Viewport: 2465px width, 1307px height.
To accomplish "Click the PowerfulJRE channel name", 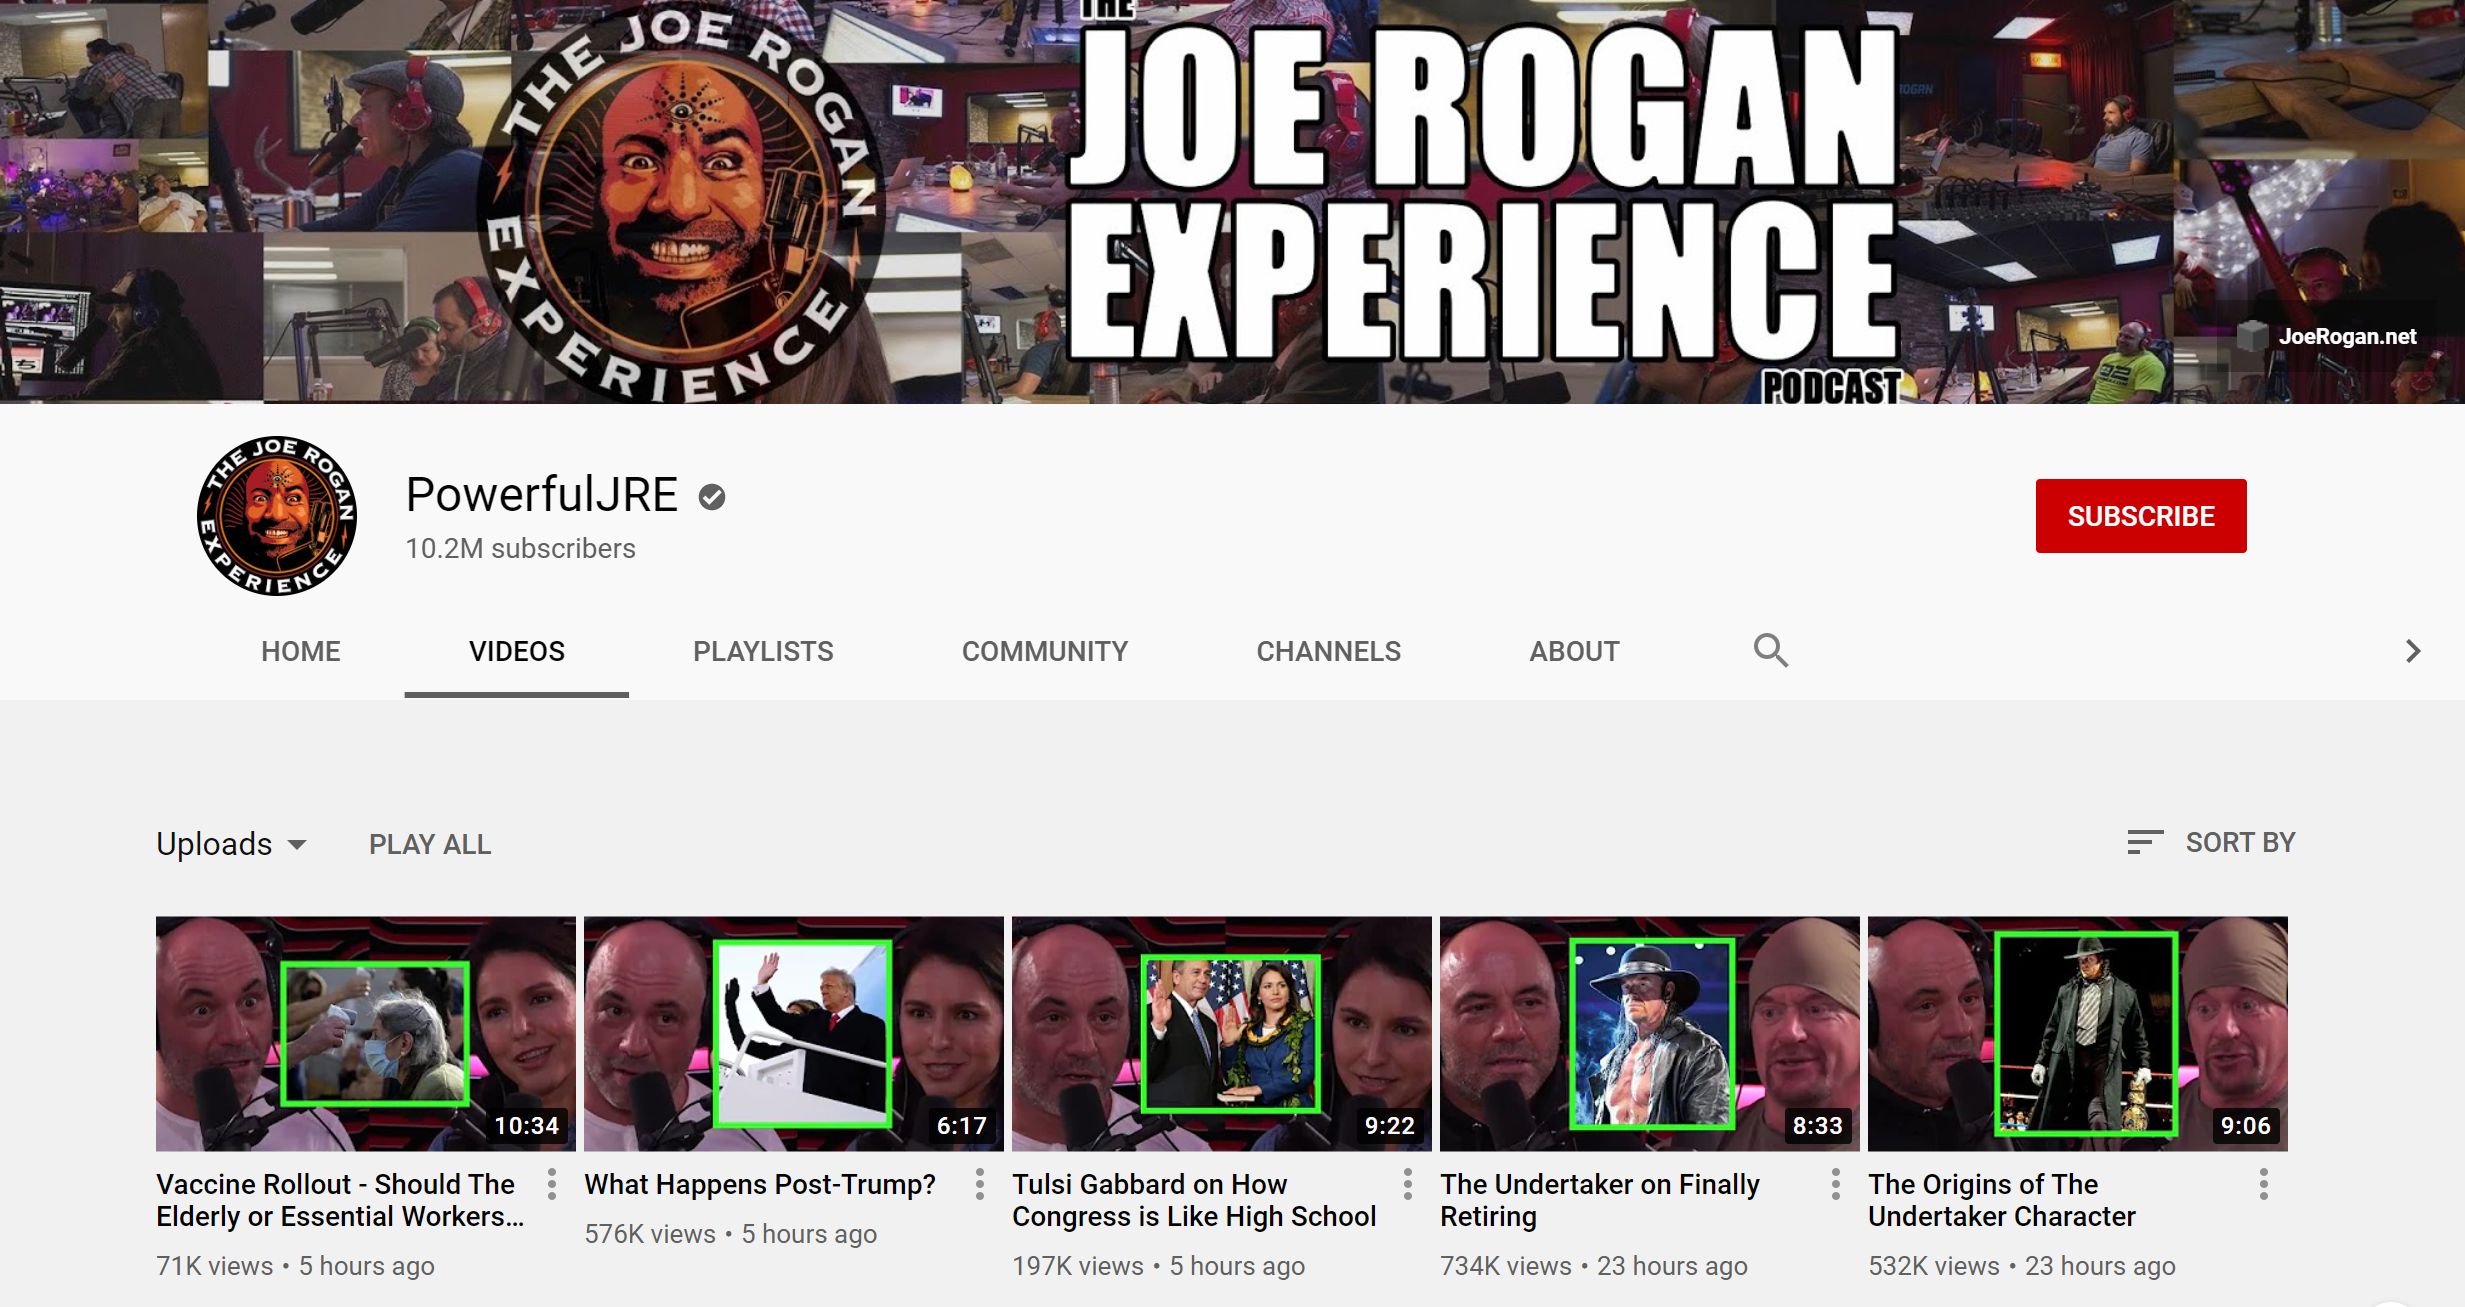I will coord(542,495).
